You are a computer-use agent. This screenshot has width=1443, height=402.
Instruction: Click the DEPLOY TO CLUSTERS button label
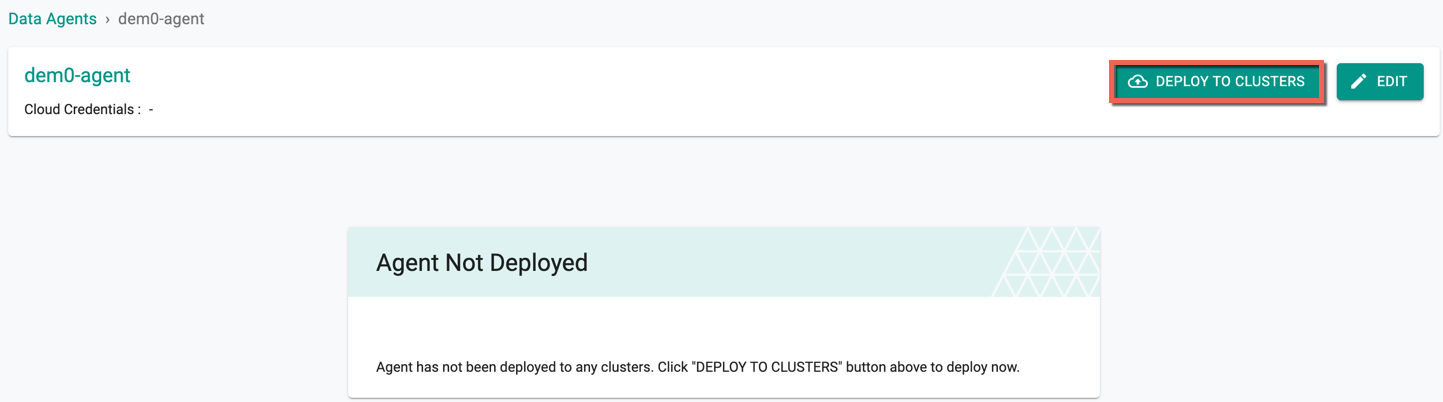[x=1230, y=82]
